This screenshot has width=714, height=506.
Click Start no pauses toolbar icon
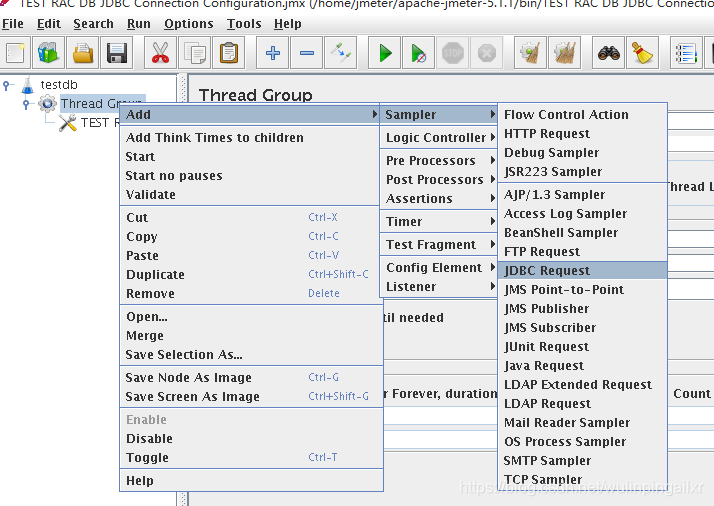[x=418, y=53]
